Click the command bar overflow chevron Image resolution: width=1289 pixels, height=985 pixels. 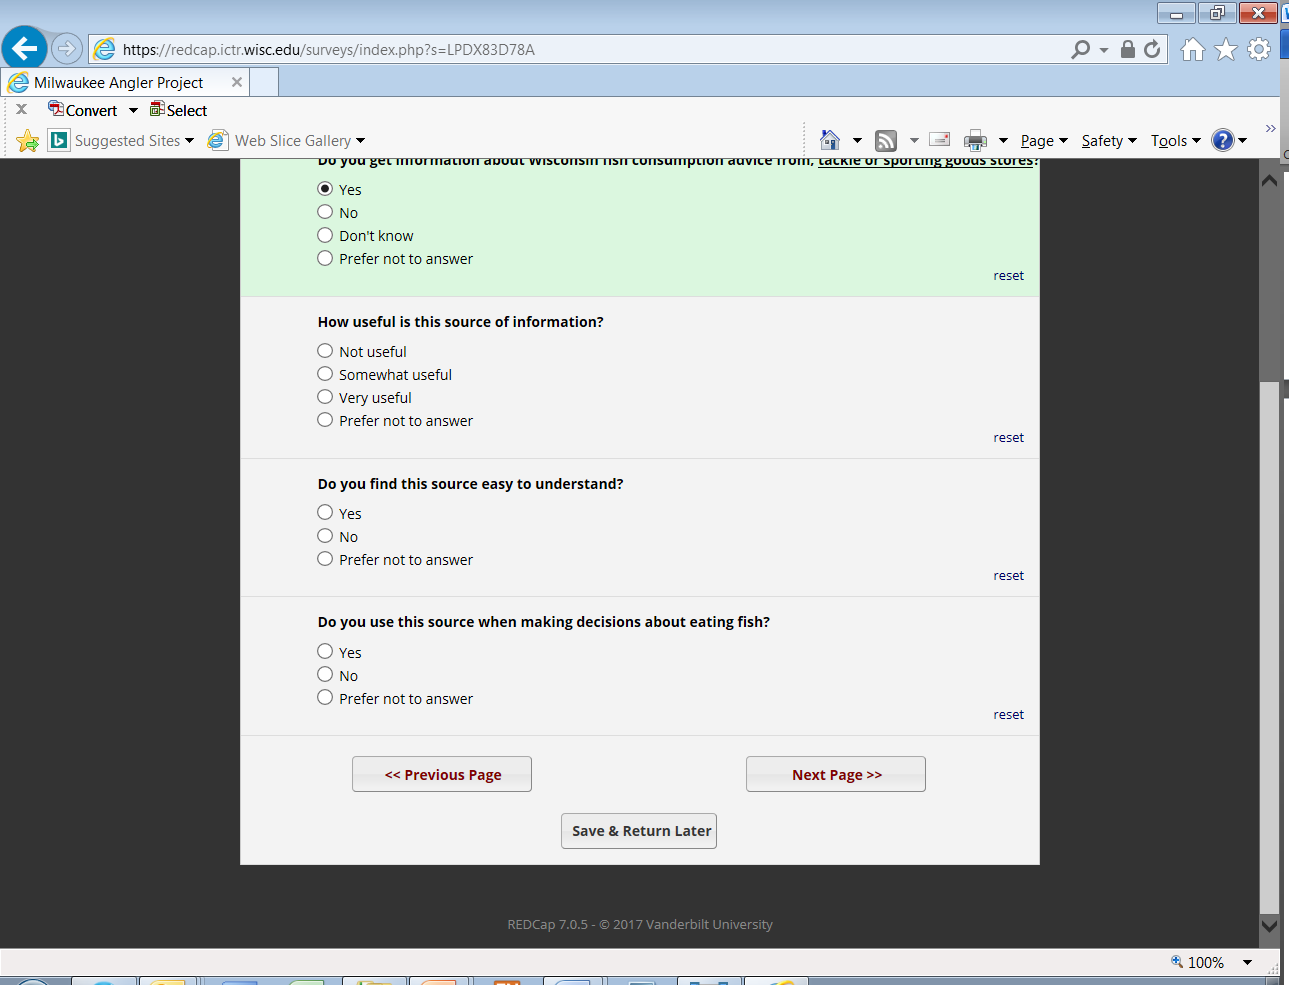pos(1270,129)
